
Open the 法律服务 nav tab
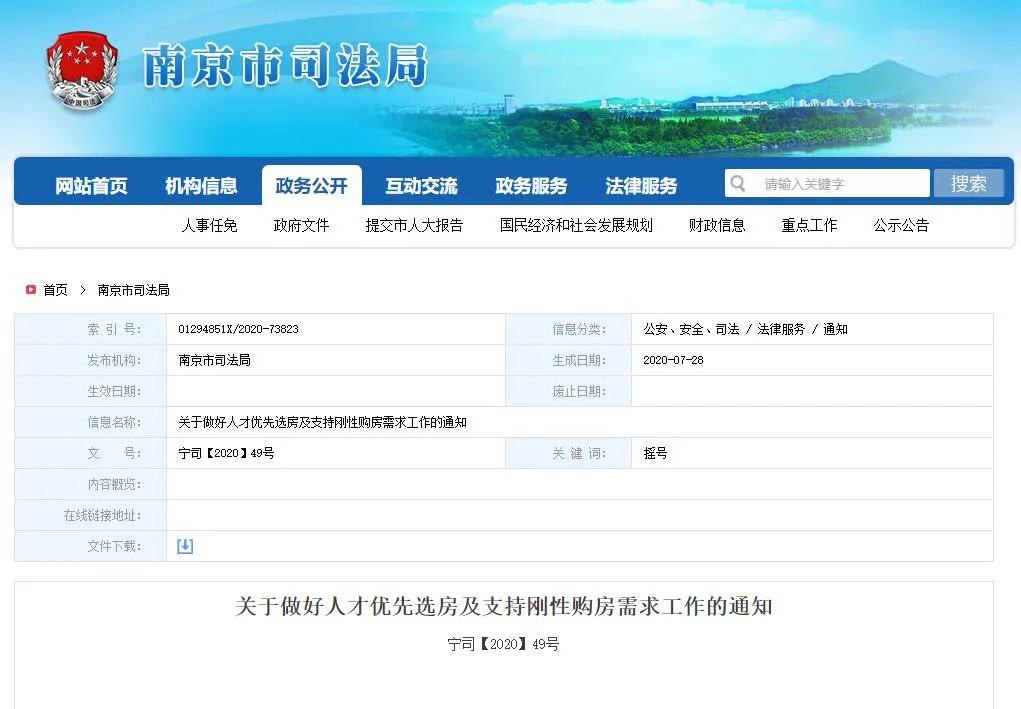click(641, 186)
